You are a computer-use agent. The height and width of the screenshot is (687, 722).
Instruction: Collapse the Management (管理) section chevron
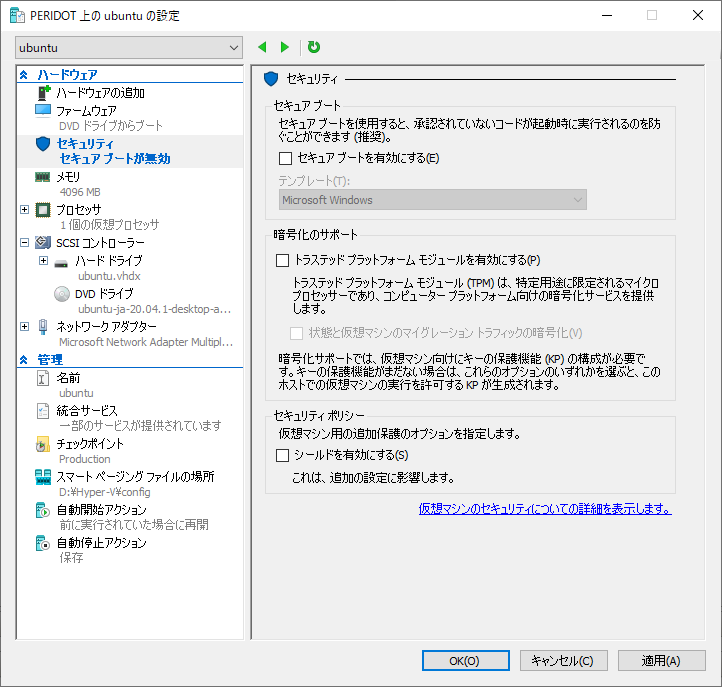tap(24, 360)
